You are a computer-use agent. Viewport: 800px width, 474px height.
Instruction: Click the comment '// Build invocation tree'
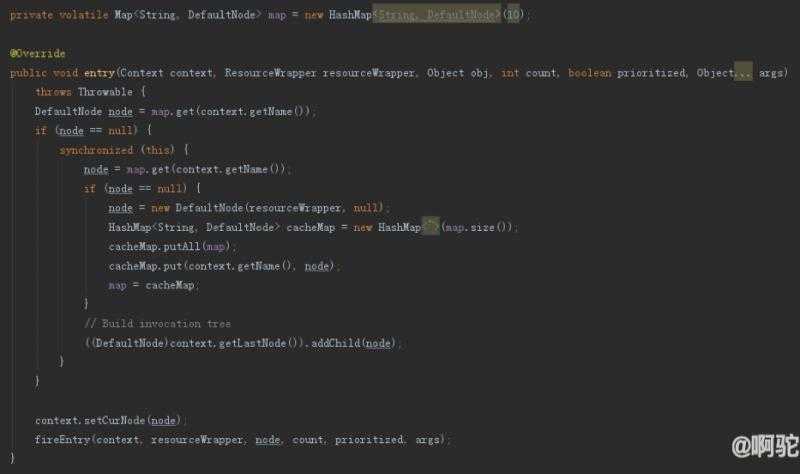pyautogui.click(x=158, y=324)
